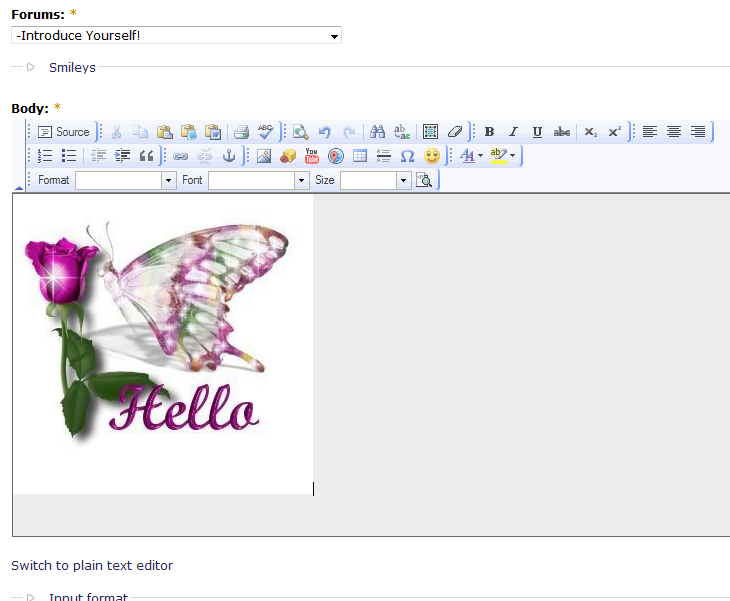This screenshot has height=601, width=730.
Task: Open the text color picker
Action: click(x=471, y=156)
